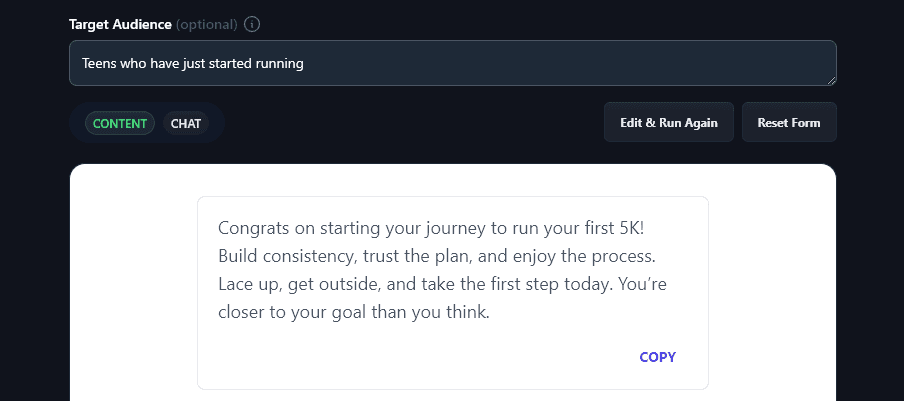Click the word 'Teens' in the audience field
The width and height of the screenshot is (904, 401).
99,64
